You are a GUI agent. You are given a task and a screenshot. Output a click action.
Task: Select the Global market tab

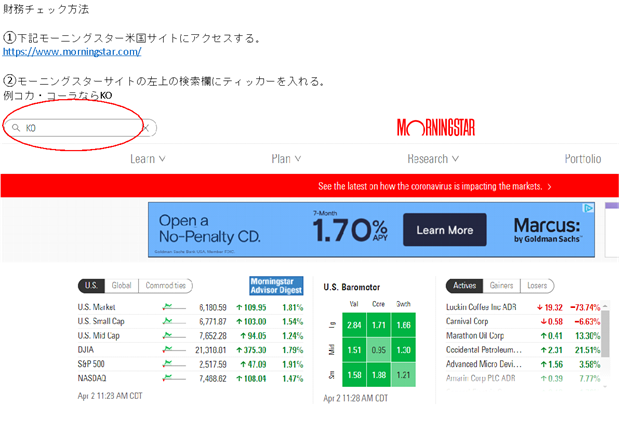click(121, 286)
